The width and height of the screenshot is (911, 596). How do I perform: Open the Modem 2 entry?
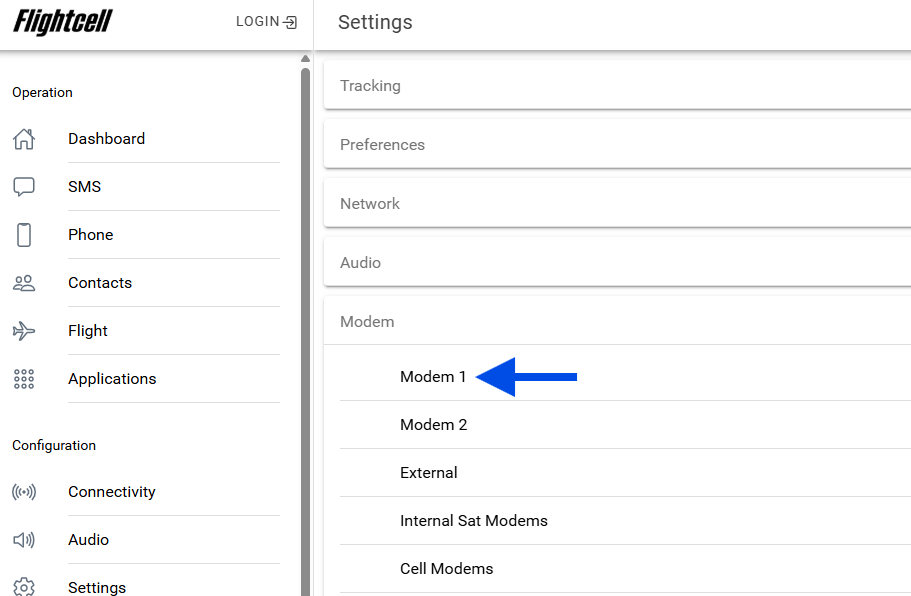coord(433,425)
